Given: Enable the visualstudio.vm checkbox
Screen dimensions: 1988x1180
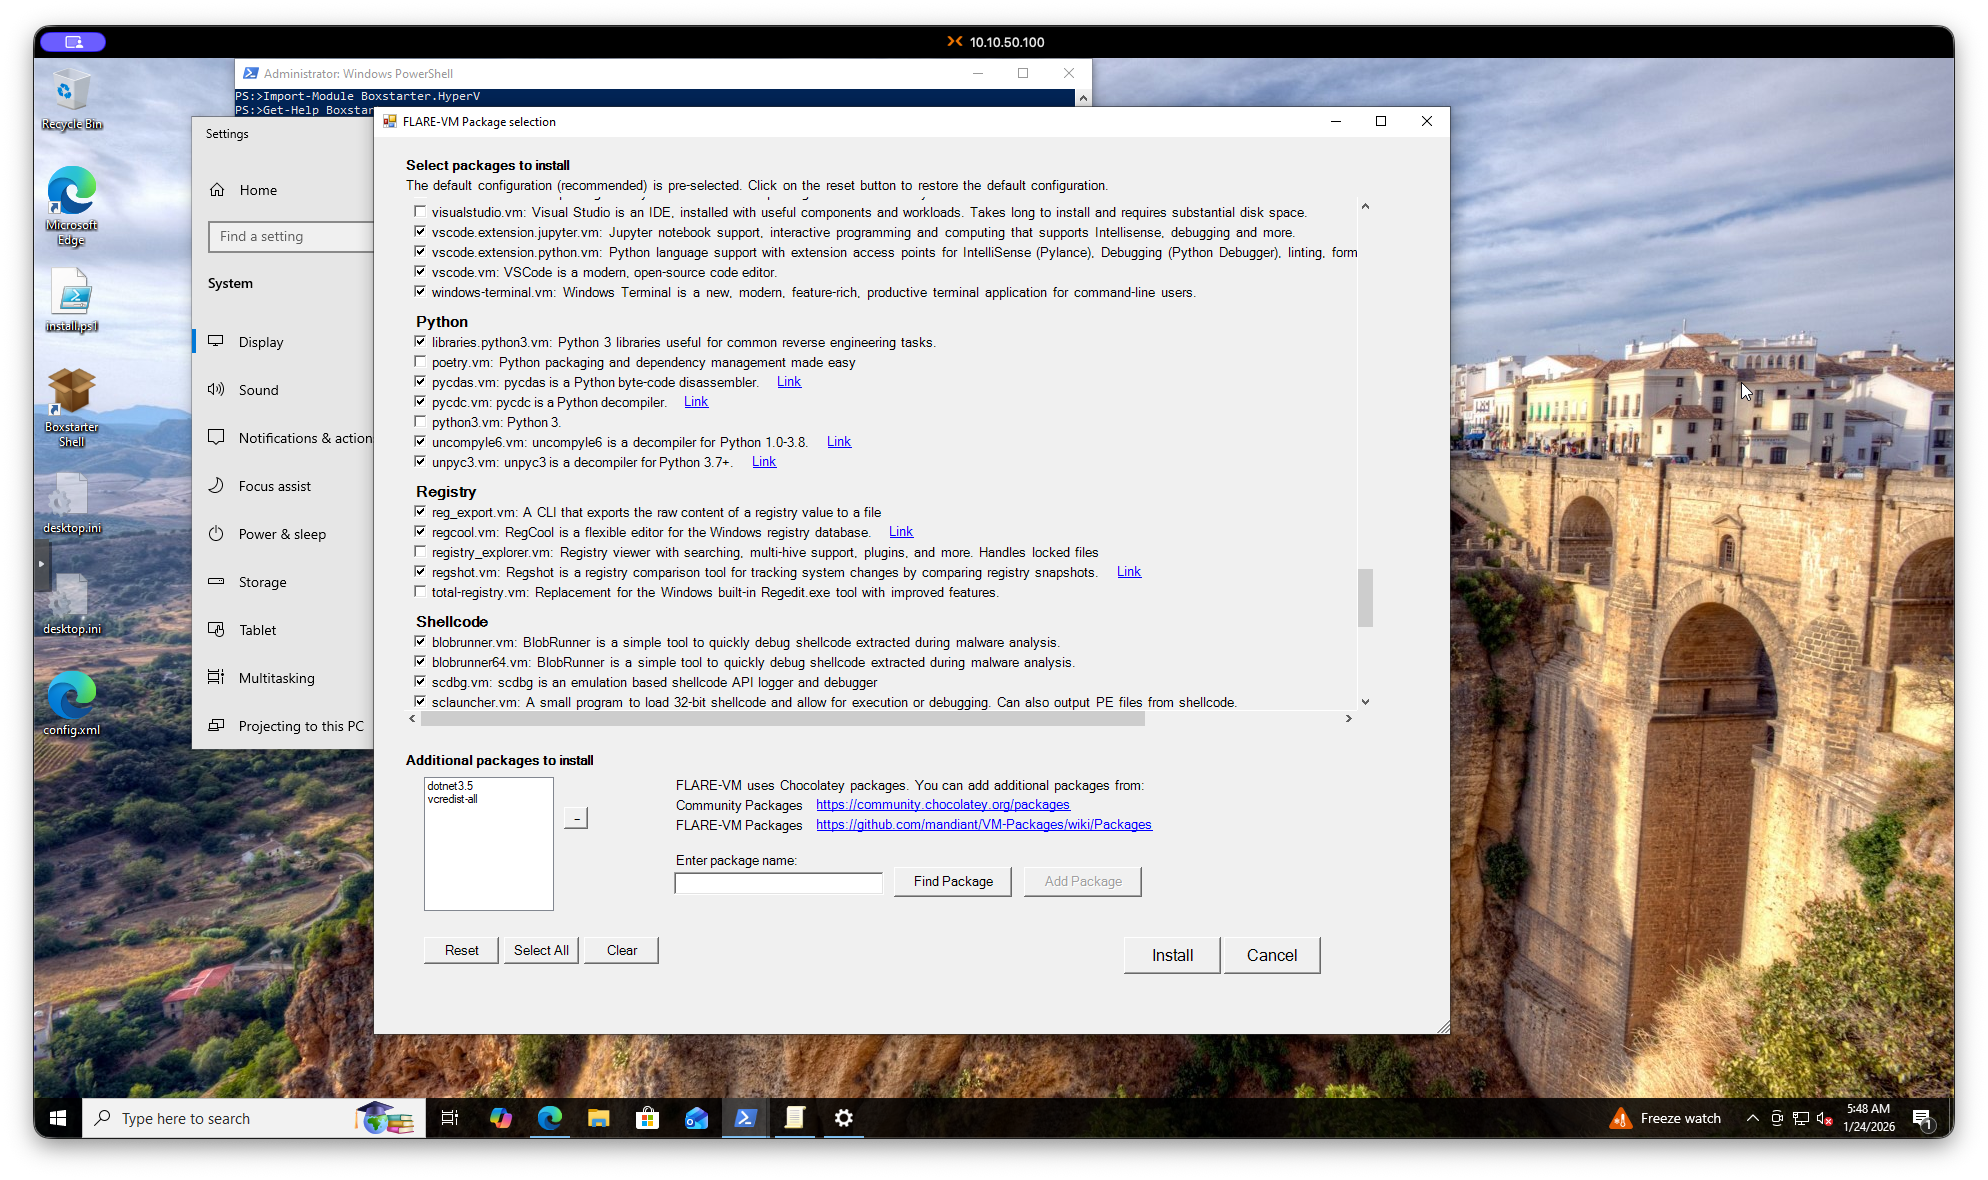Looking at the screenshot, I should pyautogui.click(x=420, y=212).
